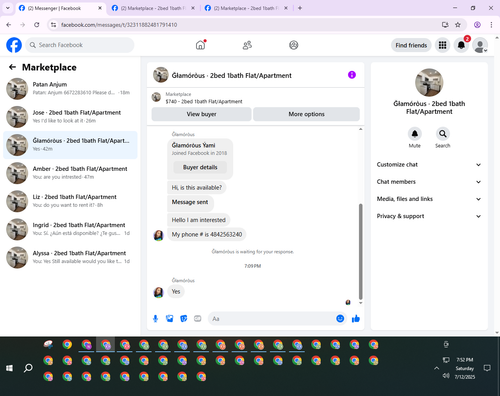Click 'My phone # is 4842563240' message
500x396 pixels.
(x=207, y=234)
